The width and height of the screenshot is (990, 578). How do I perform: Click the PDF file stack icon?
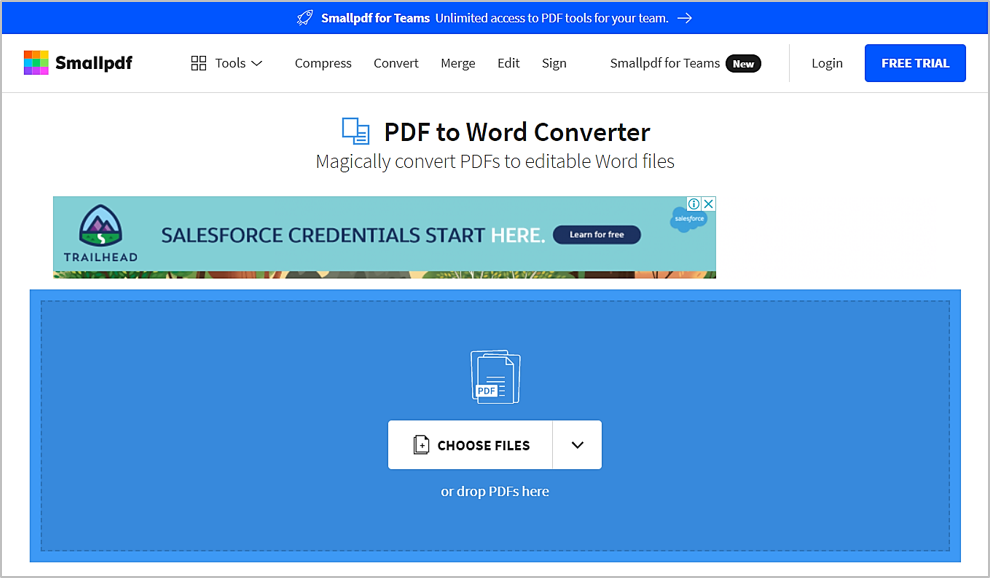click(x=495, y=376)
